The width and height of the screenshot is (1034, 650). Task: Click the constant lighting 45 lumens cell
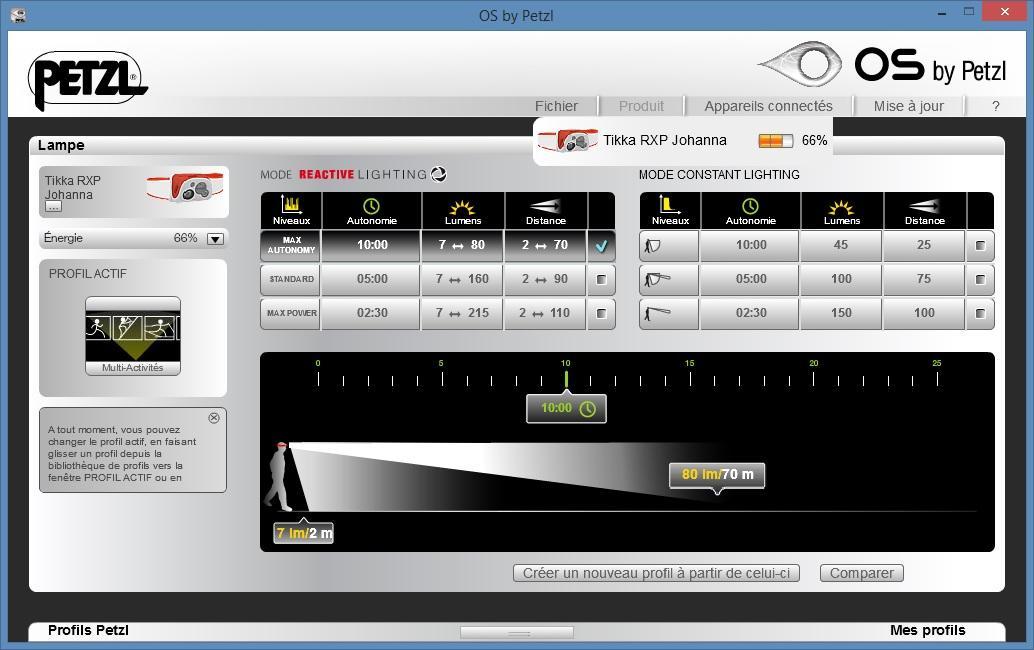(841, 245)
